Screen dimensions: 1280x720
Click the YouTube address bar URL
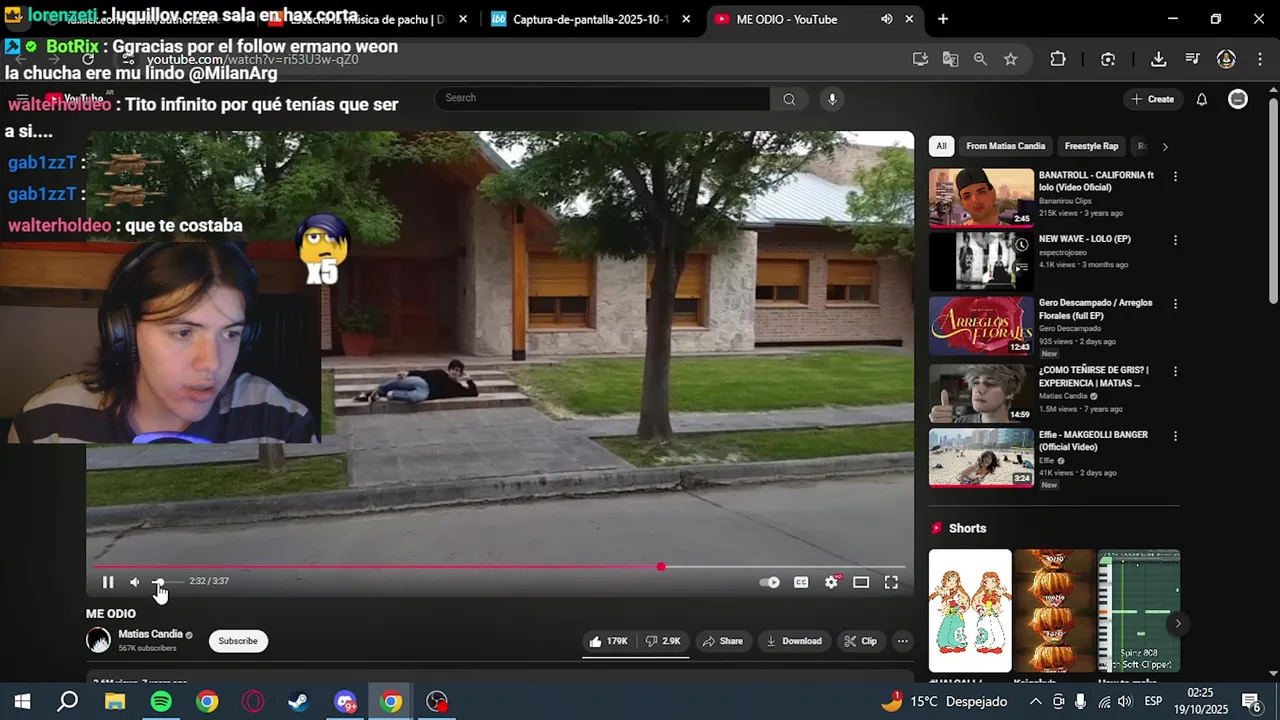pos(252,60)
